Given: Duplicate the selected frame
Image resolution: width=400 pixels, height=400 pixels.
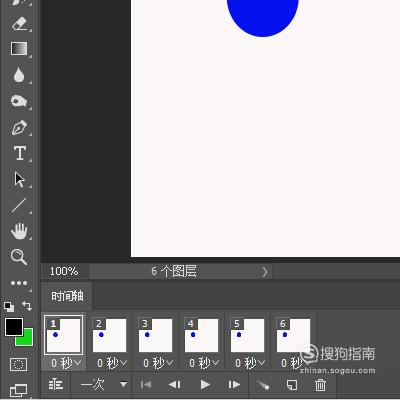Looking at the screenshot, I should pyautogui.click(x=292, y=385).
